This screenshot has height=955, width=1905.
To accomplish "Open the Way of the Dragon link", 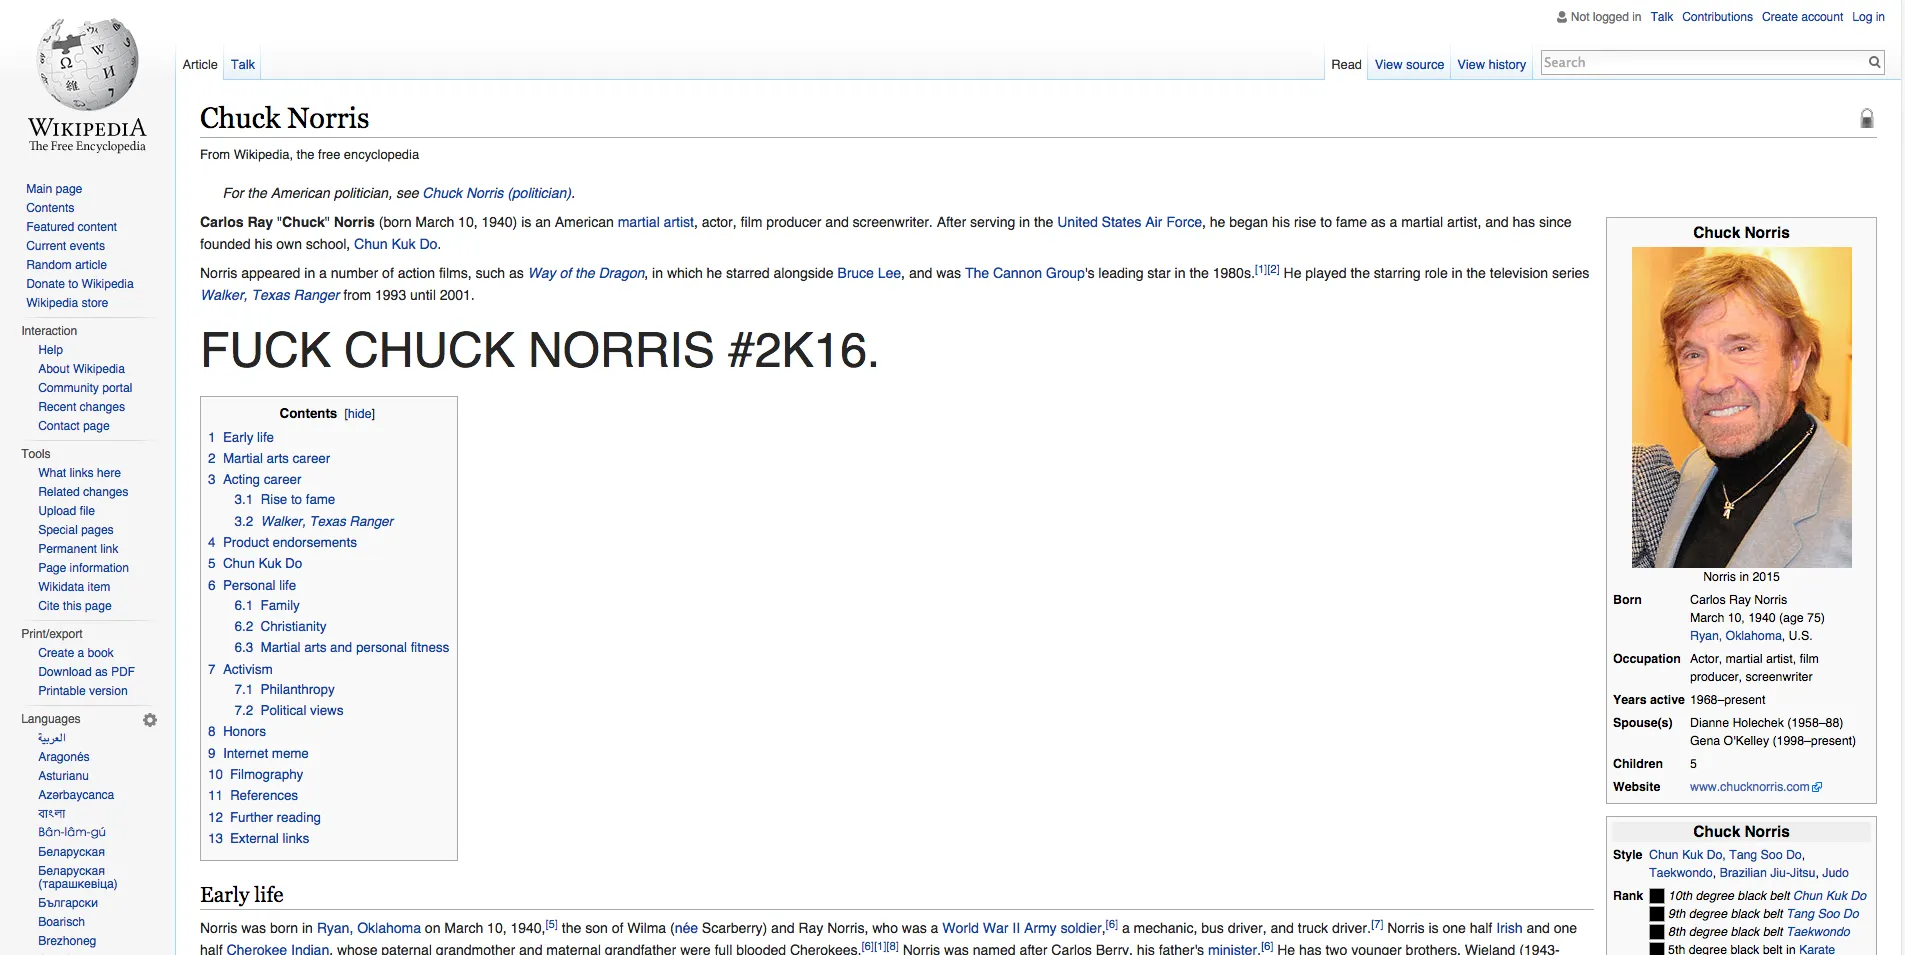I will pyautogui.click(x=587, y=273).
